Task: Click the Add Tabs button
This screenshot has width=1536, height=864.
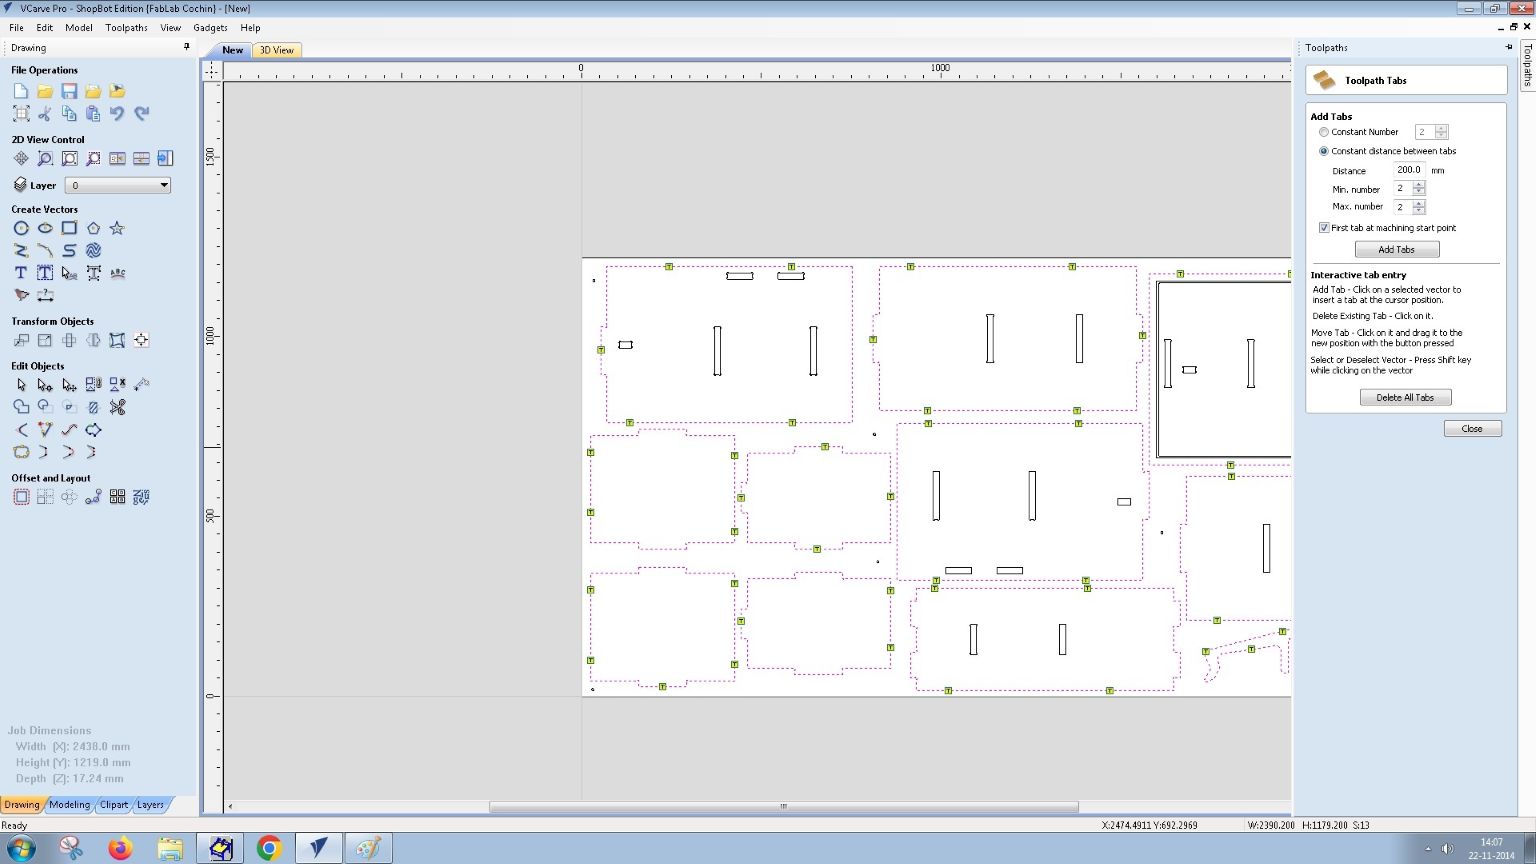Action: coord(1397,249)
